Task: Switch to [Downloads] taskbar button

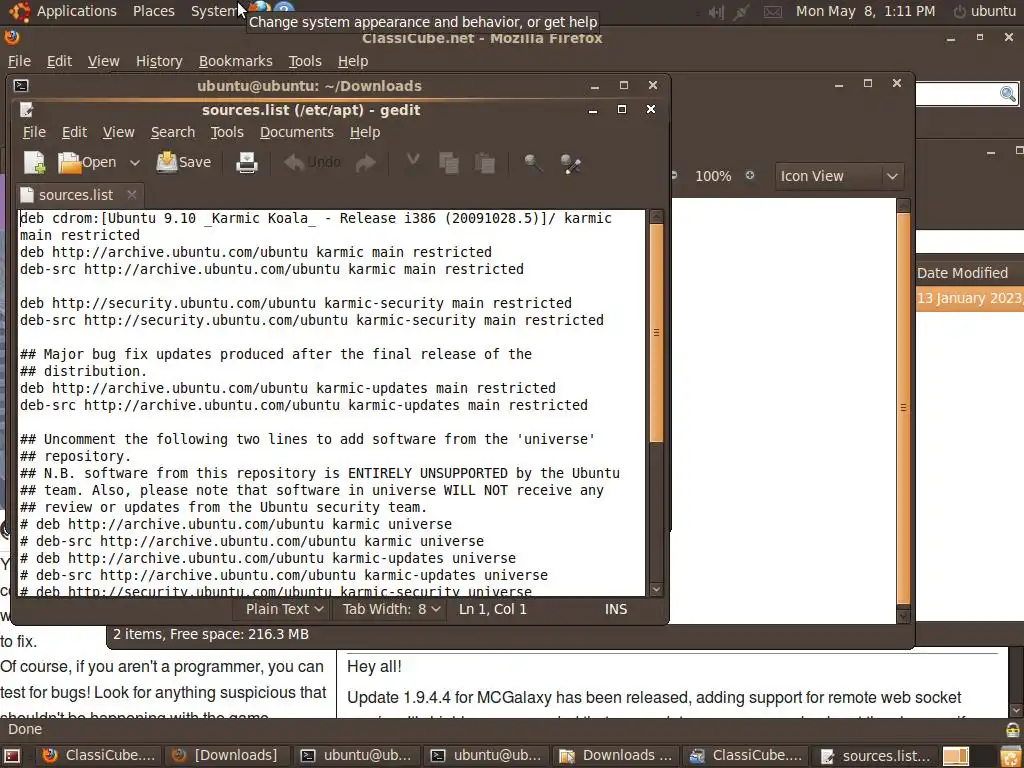Action: point(227,756)
